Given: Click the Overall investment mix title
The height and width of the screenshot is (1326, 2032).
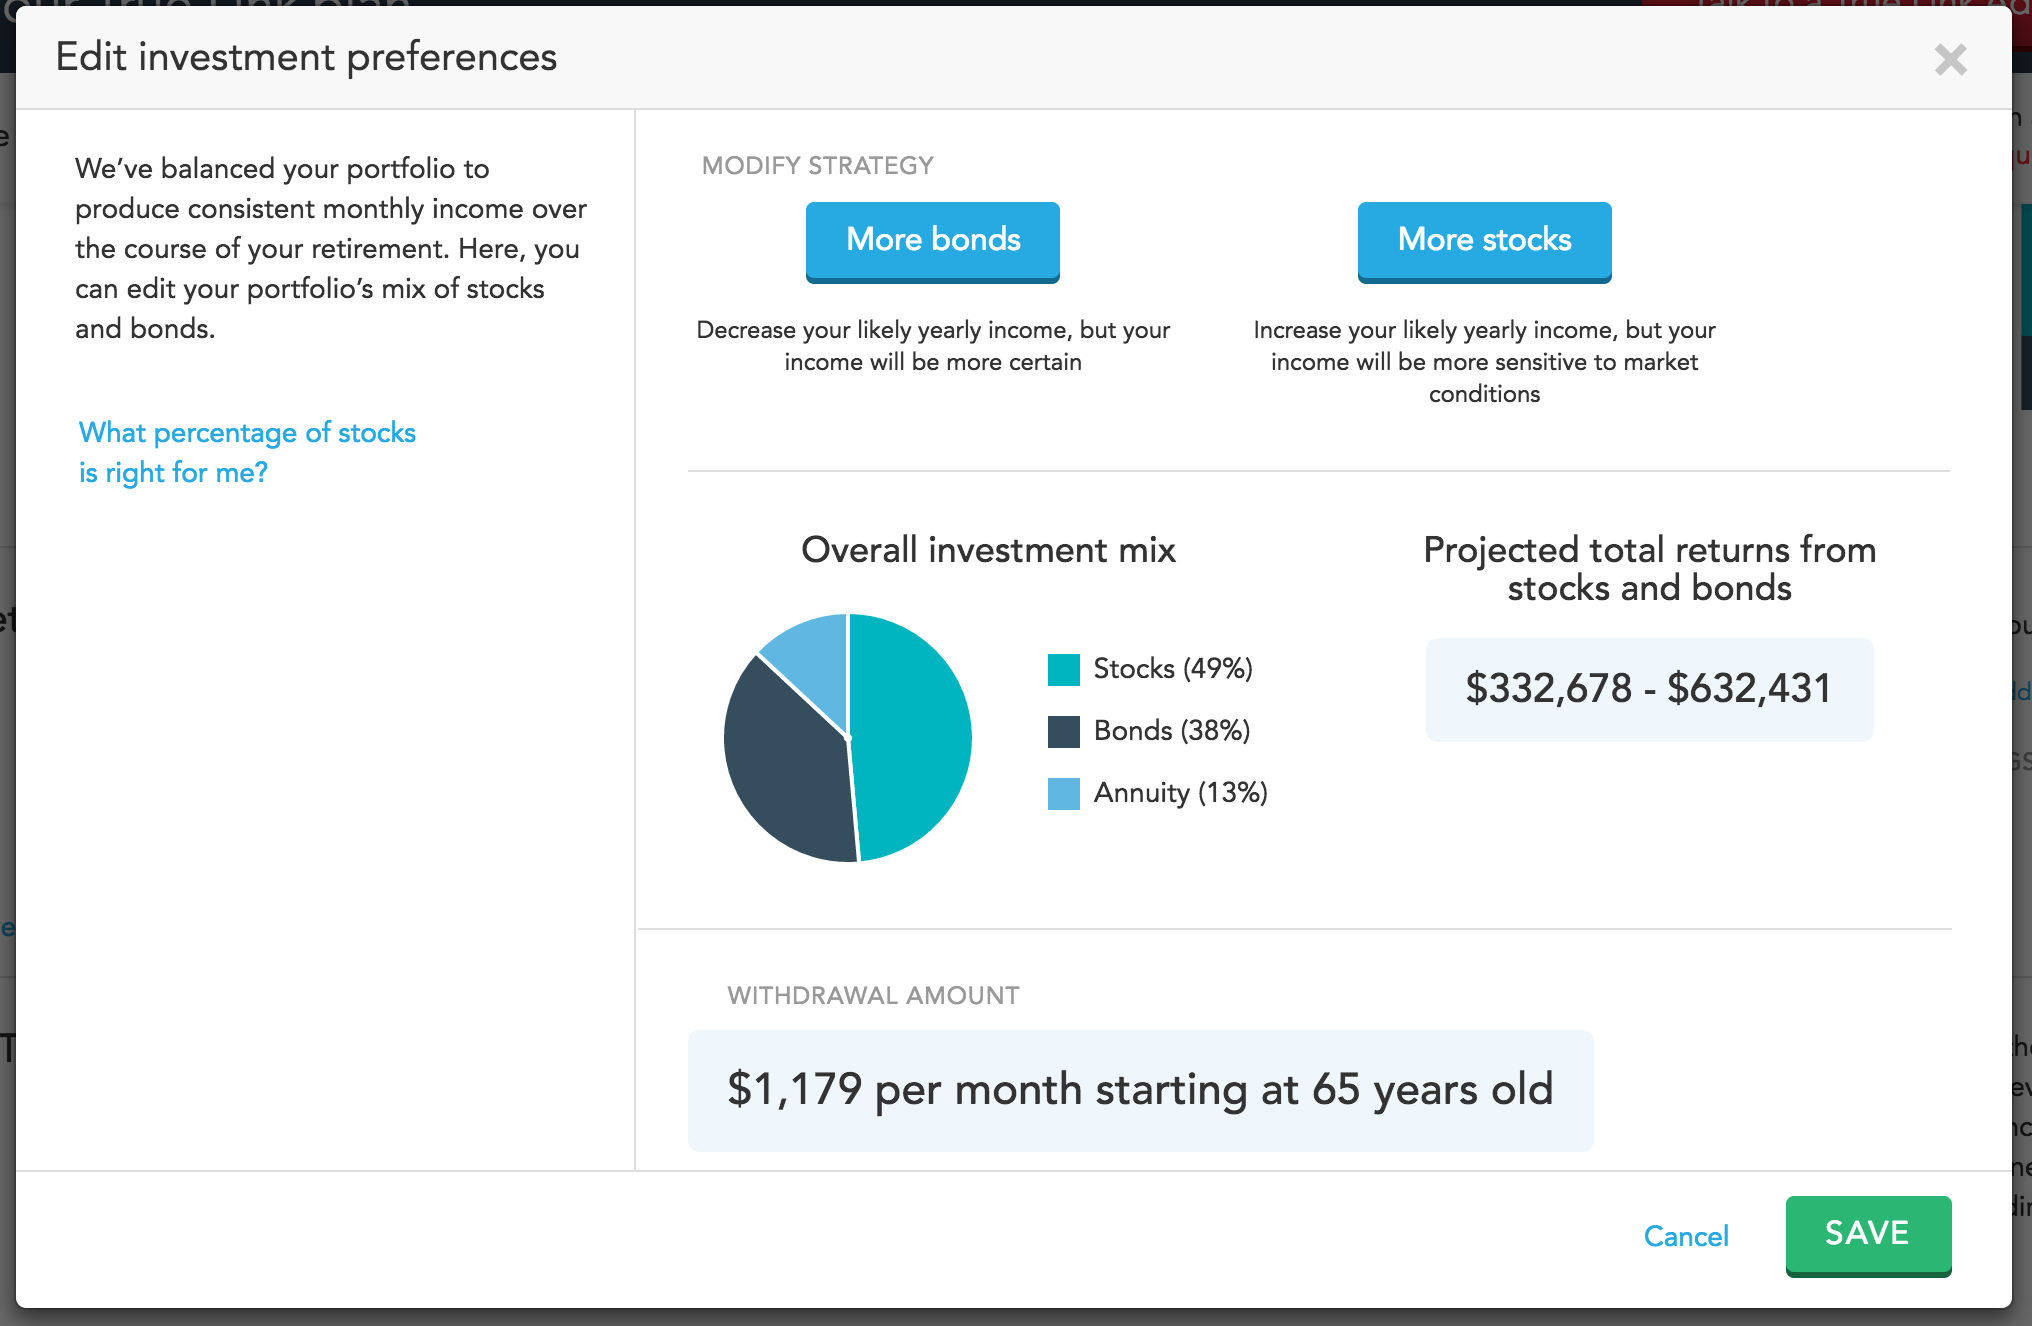Looking at the screenshot, I should (988, 550).
